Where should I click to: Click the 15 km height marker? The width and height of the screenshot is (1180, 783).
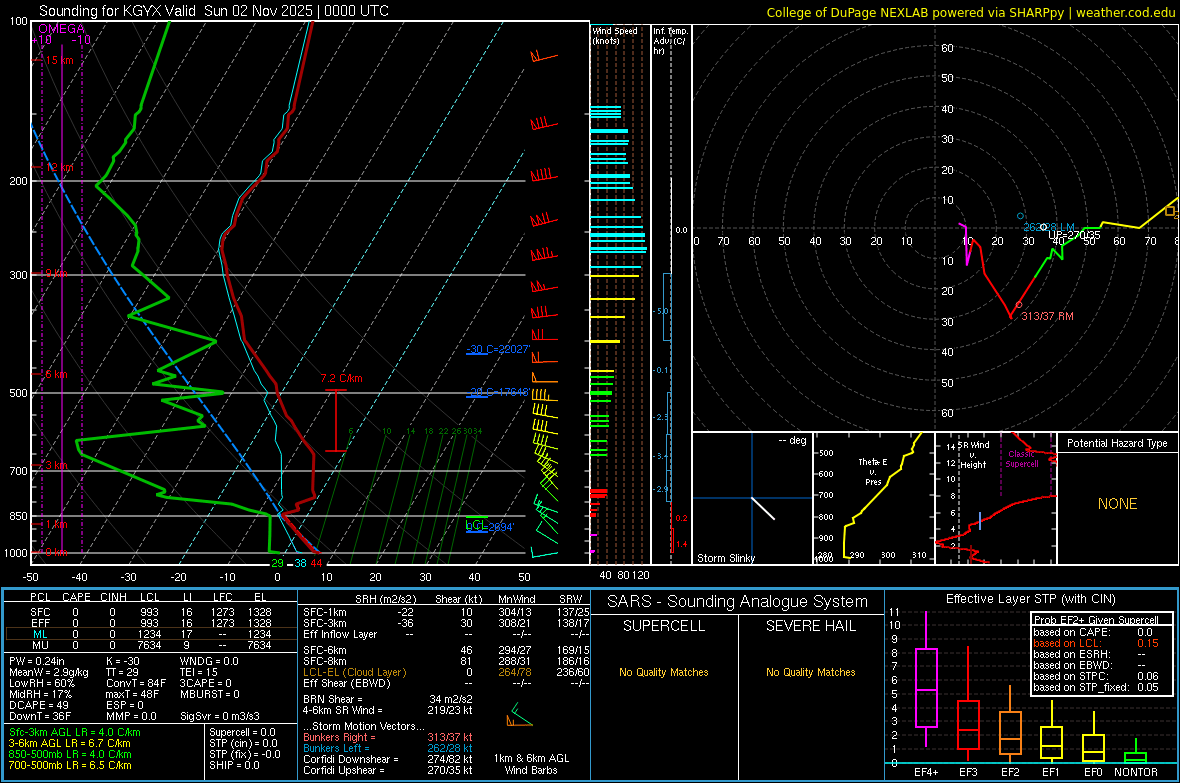coord(59,60)
